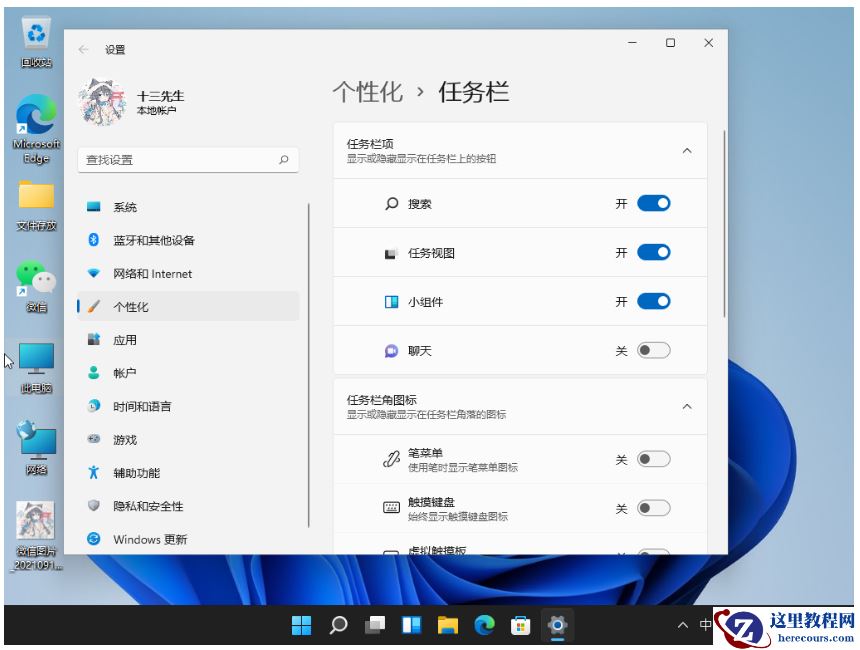Enable the 笔菜单 toggle
The width and height of the screenshot is (860, 650).
[x=654, y=458]
